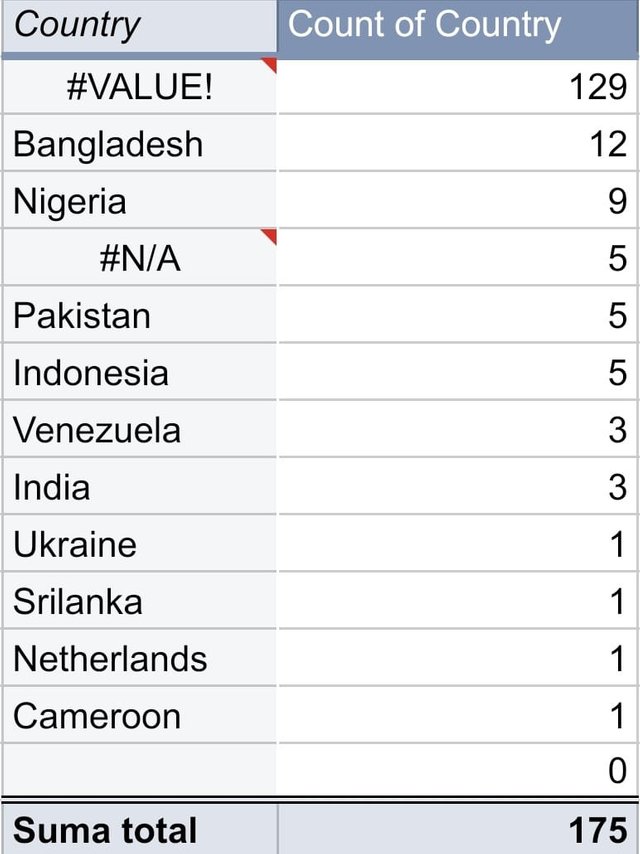The width and height of the screenshot is (640, 854).
Task: Click the red note indicator on #N/A cell
Action: [270, 235]
